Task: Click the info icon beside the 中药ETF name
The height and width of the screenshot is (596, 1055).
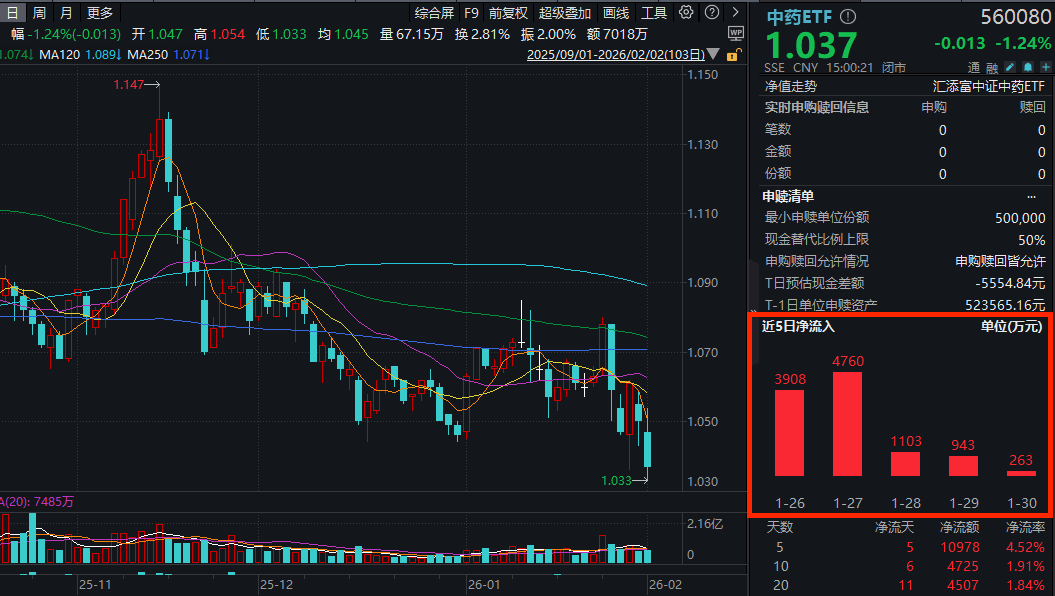Action: pyautogui.click(x=847, y=16)
